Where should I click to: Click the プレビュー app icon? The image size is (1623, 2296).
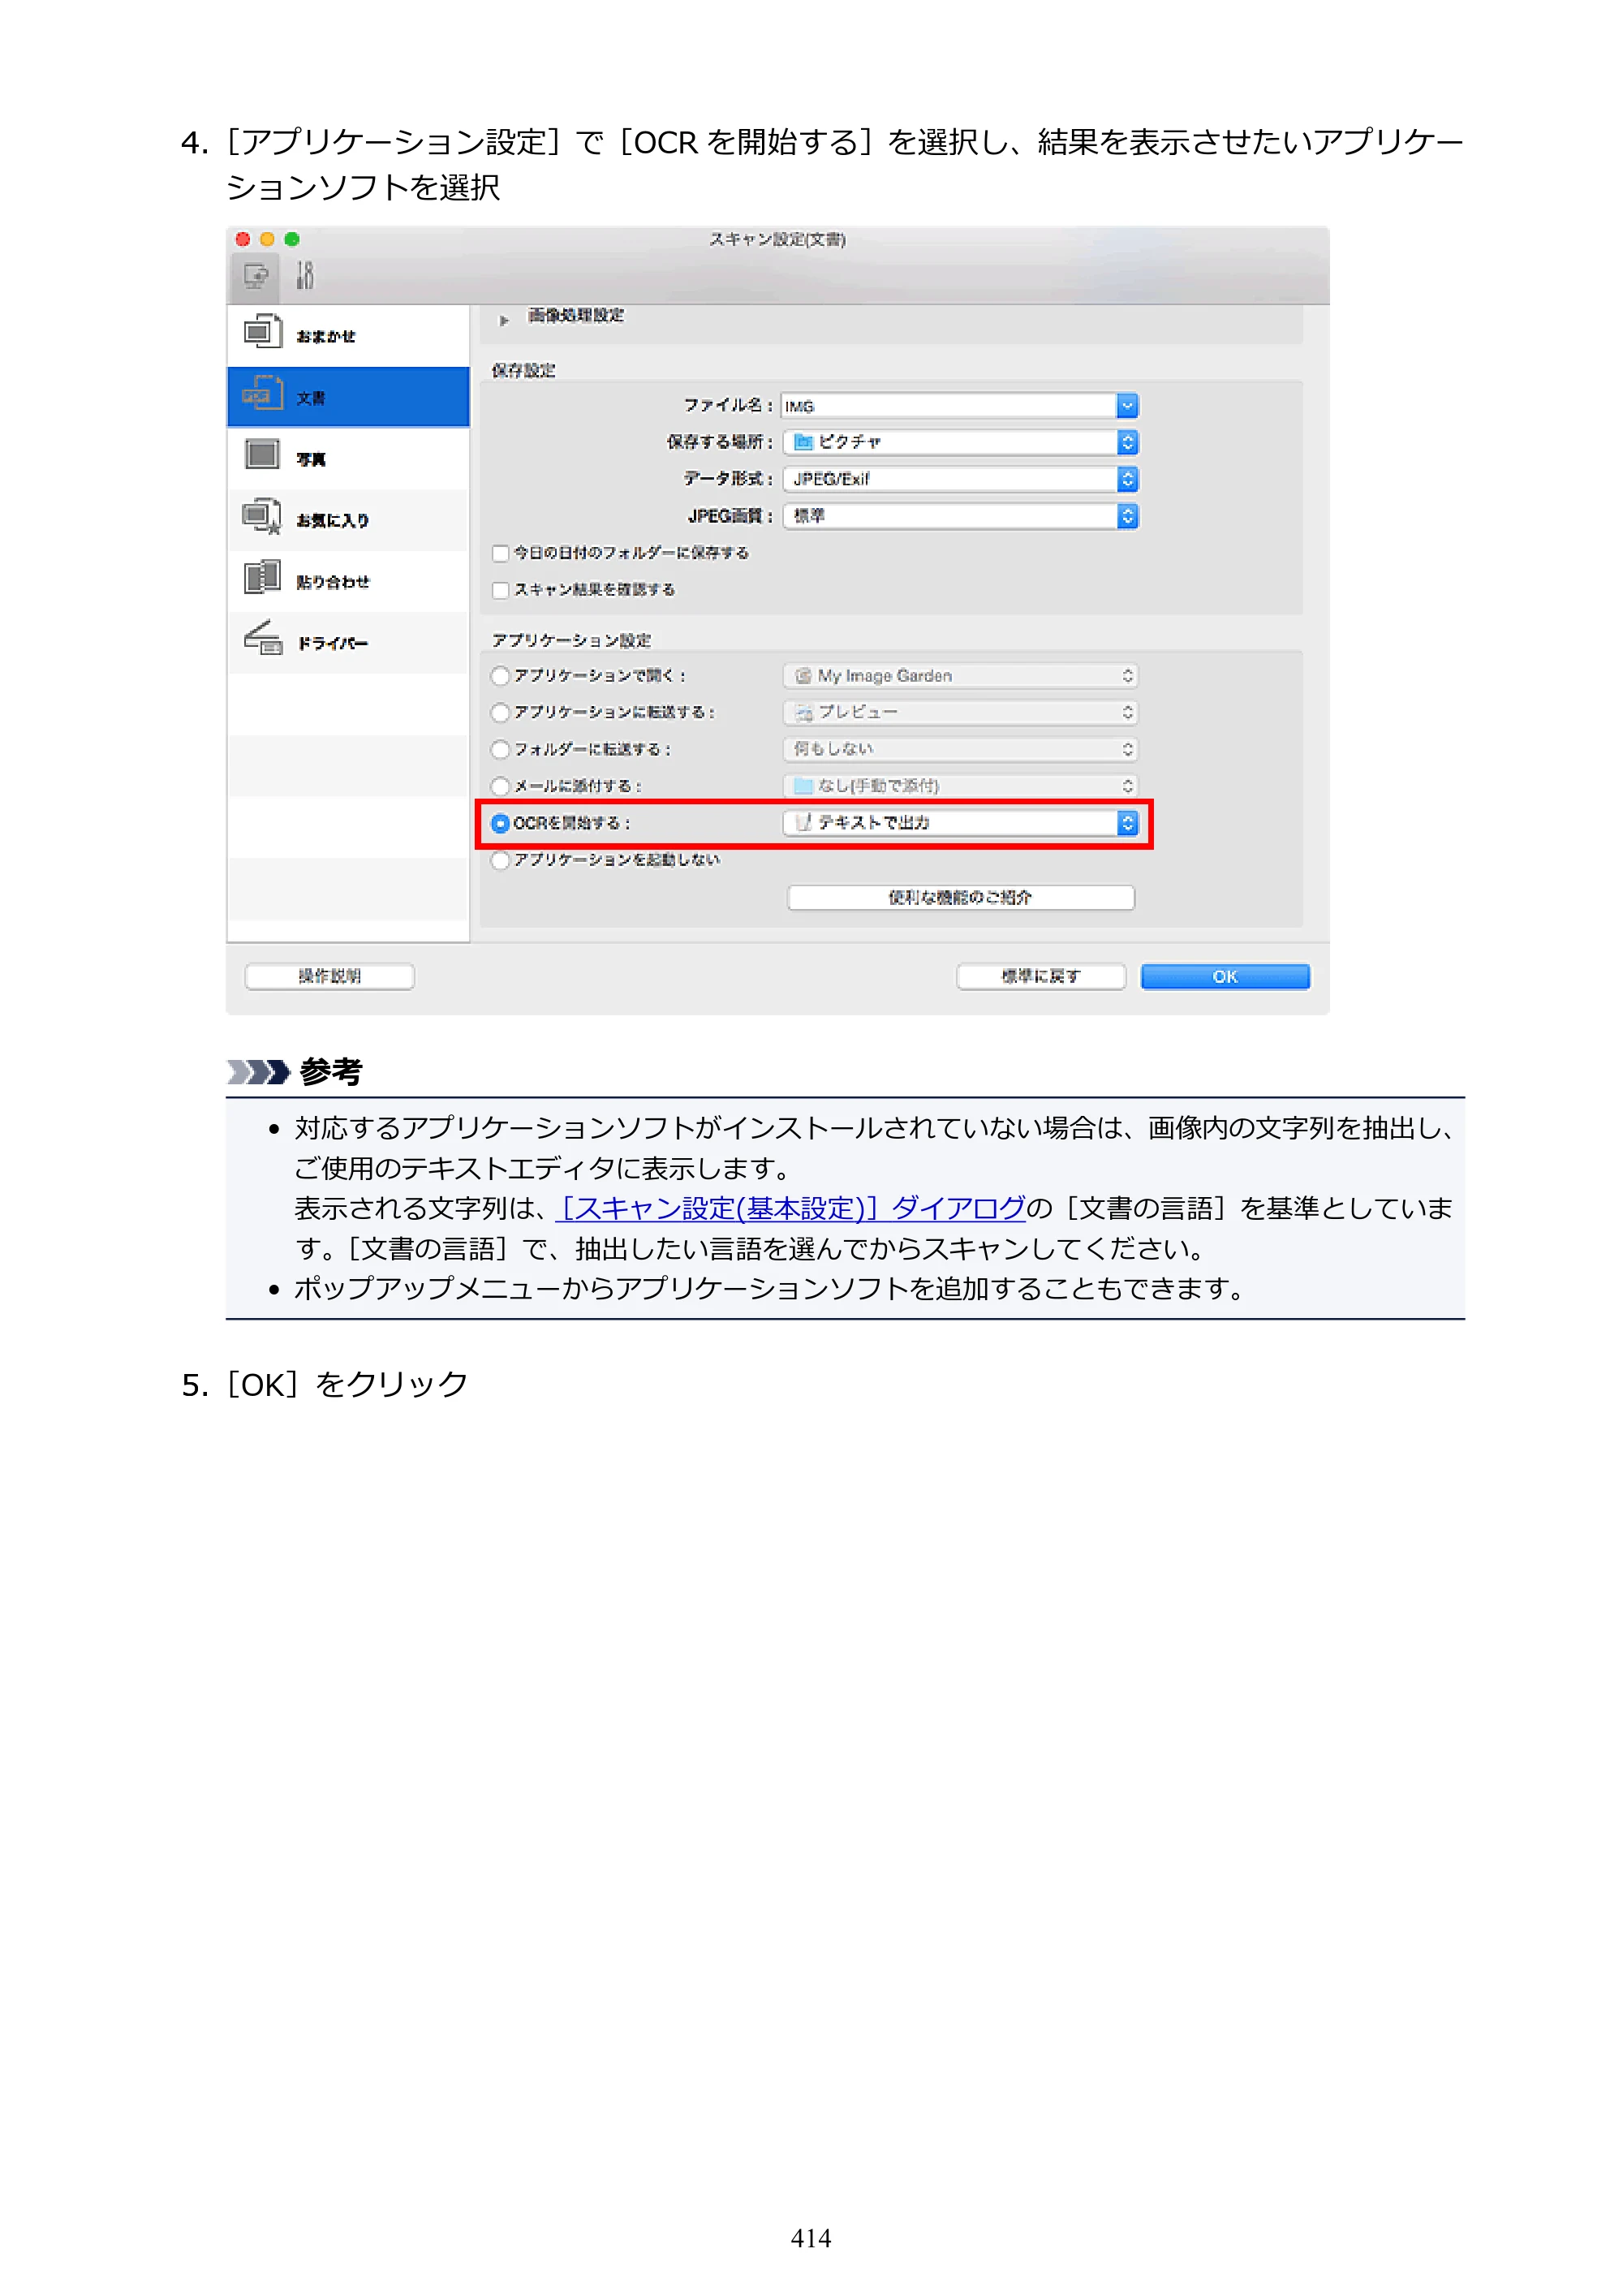(803, 713)
